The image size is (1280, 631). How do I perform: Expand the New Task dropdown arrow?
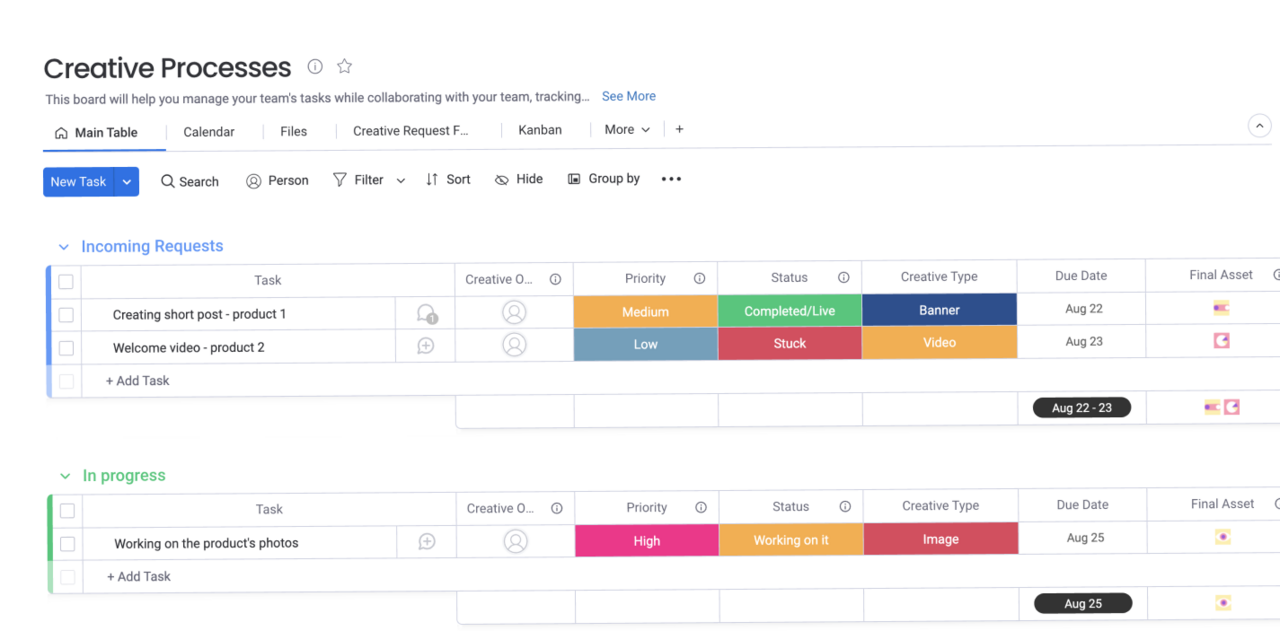tap(127, 182)
